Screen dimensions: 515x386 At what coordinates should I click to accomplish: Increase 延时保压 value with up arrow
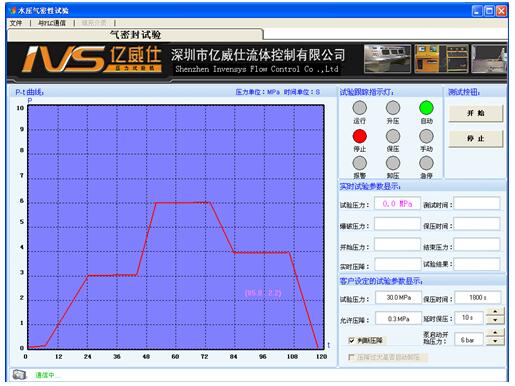pyautogui.click(x=495, y=311)
